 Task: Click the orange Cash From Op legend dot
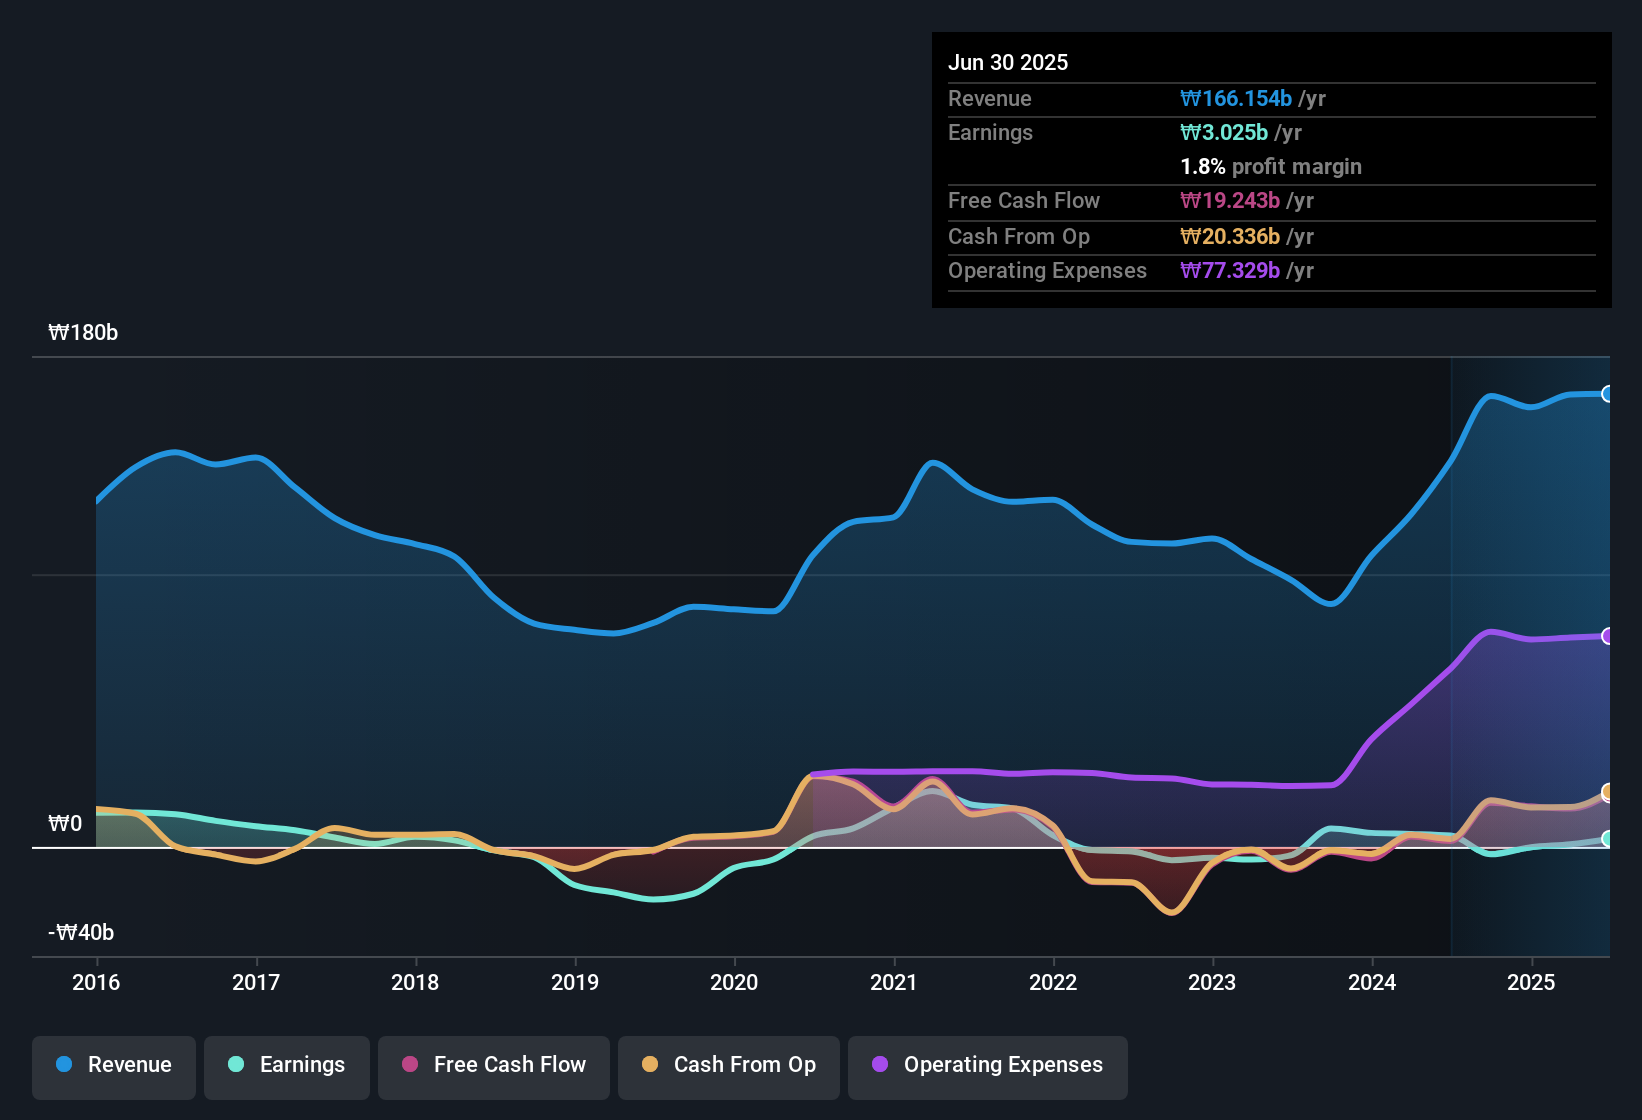point(650,1065)
